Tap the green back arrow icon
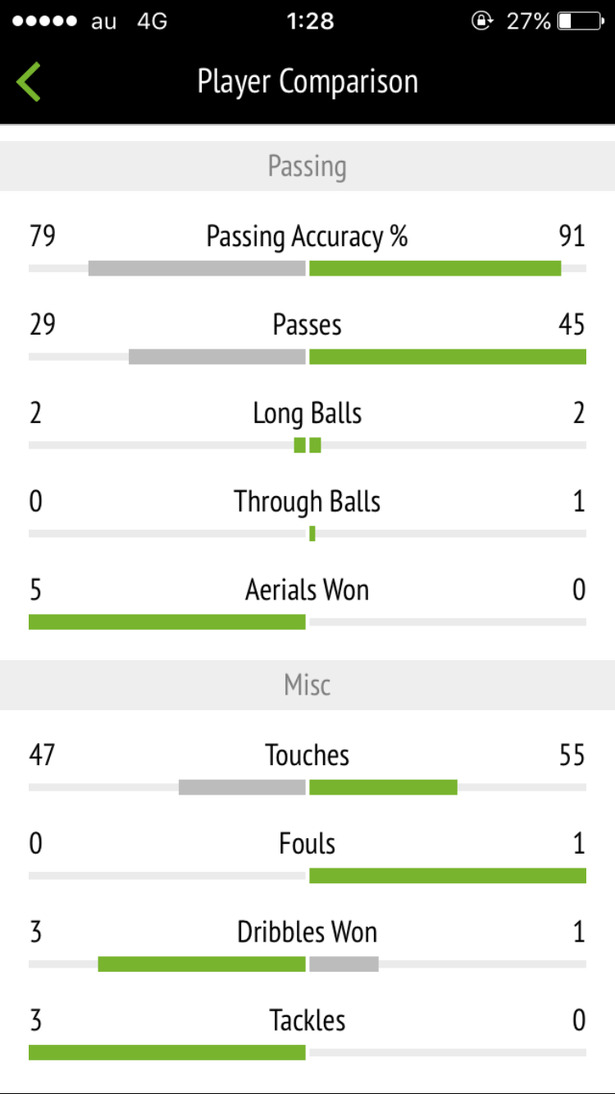 (29, 81)
